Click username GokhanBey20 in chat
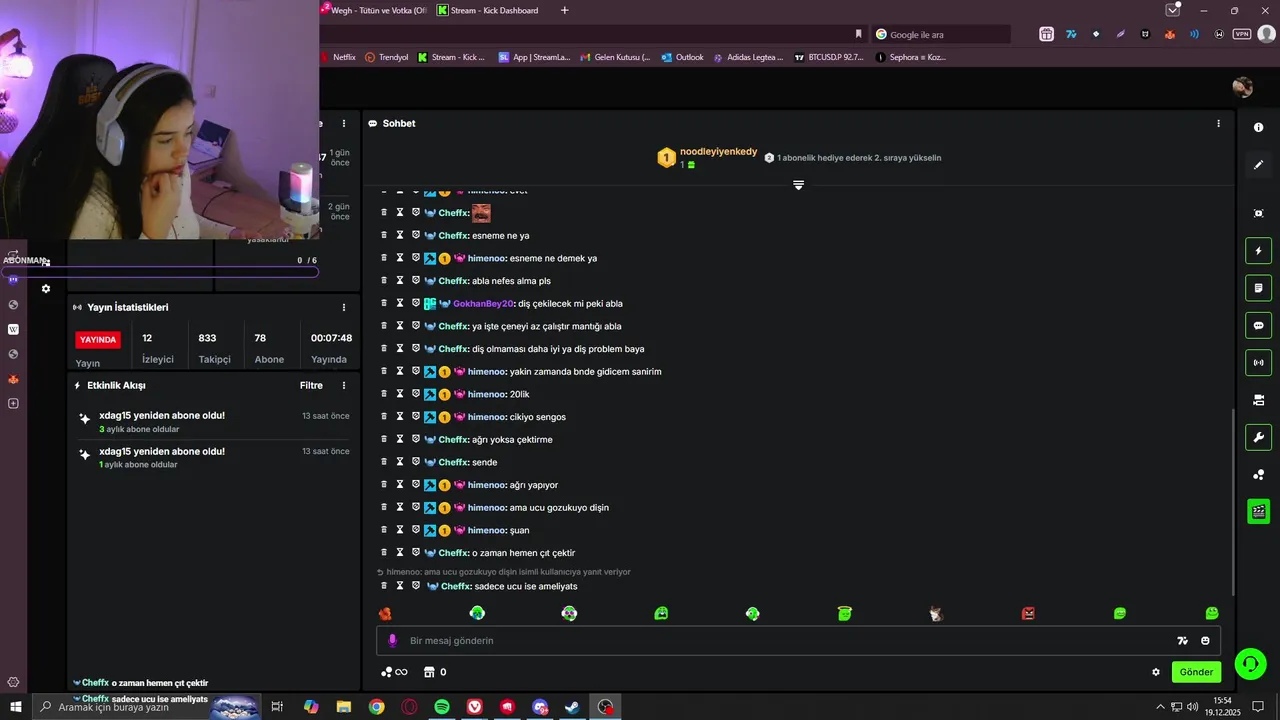This screenshot has height=720, width=1280. (x=483, y=303)
